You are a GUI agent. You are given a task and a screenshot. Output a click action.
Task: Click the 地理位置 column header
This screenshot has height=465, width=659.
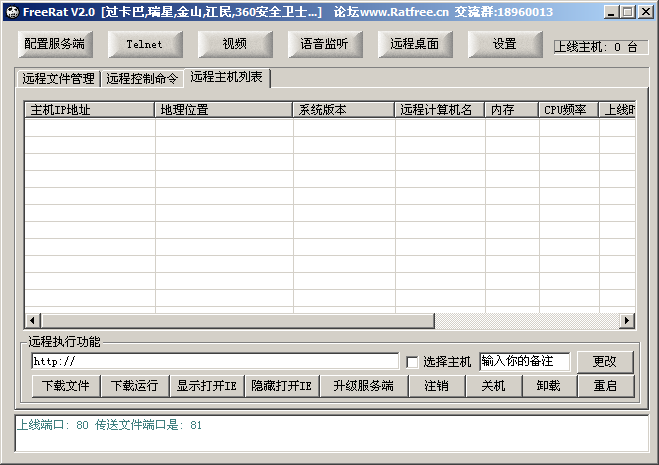(223, 110)
